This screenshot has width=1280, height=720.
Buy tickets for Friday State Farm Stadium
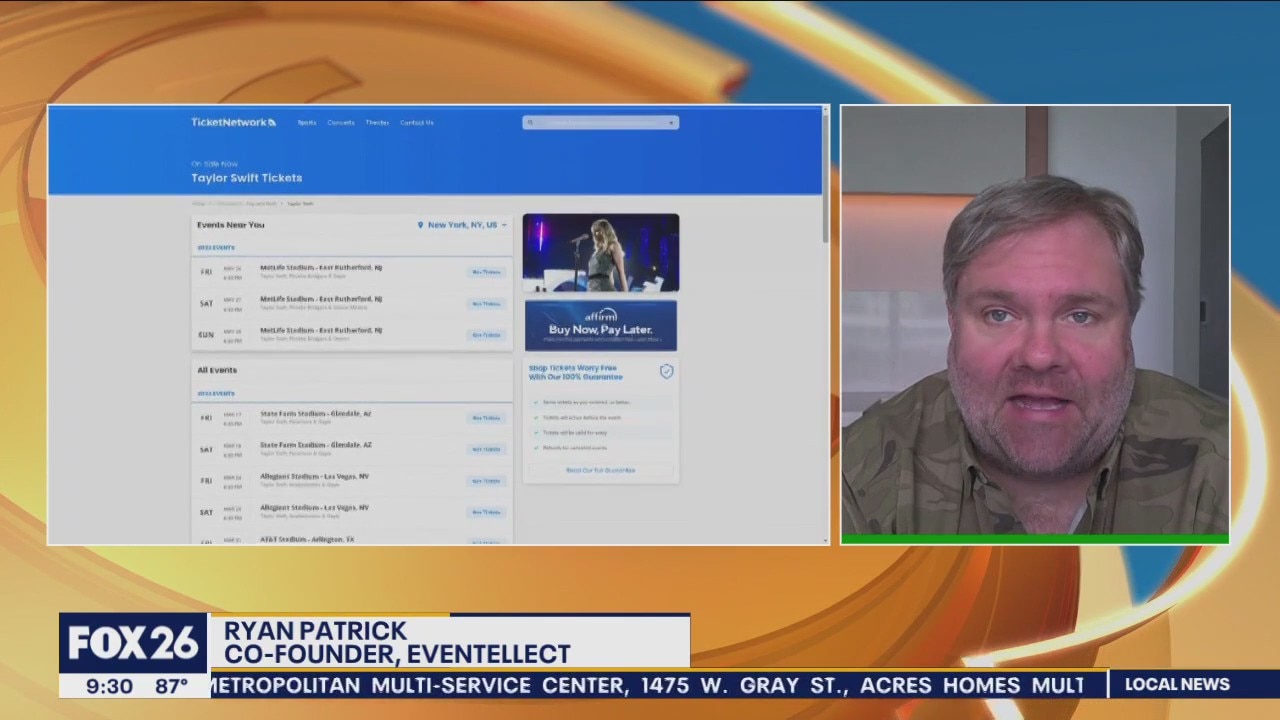(486, 418)
